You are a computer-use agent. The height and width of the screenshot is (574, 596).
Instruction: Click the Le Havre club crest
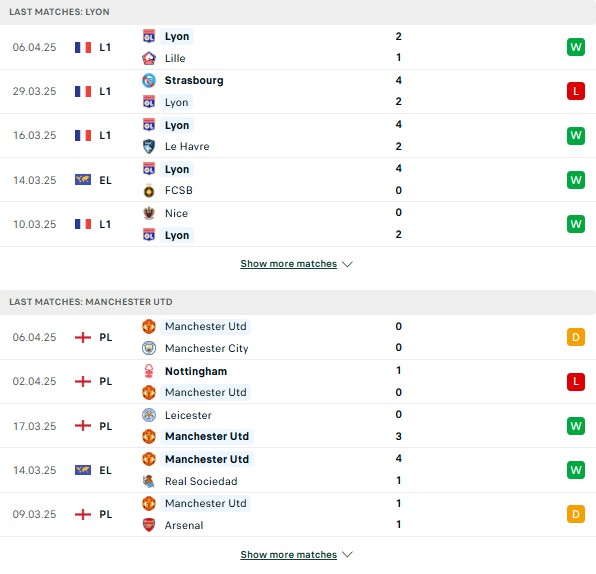[149, 146]
